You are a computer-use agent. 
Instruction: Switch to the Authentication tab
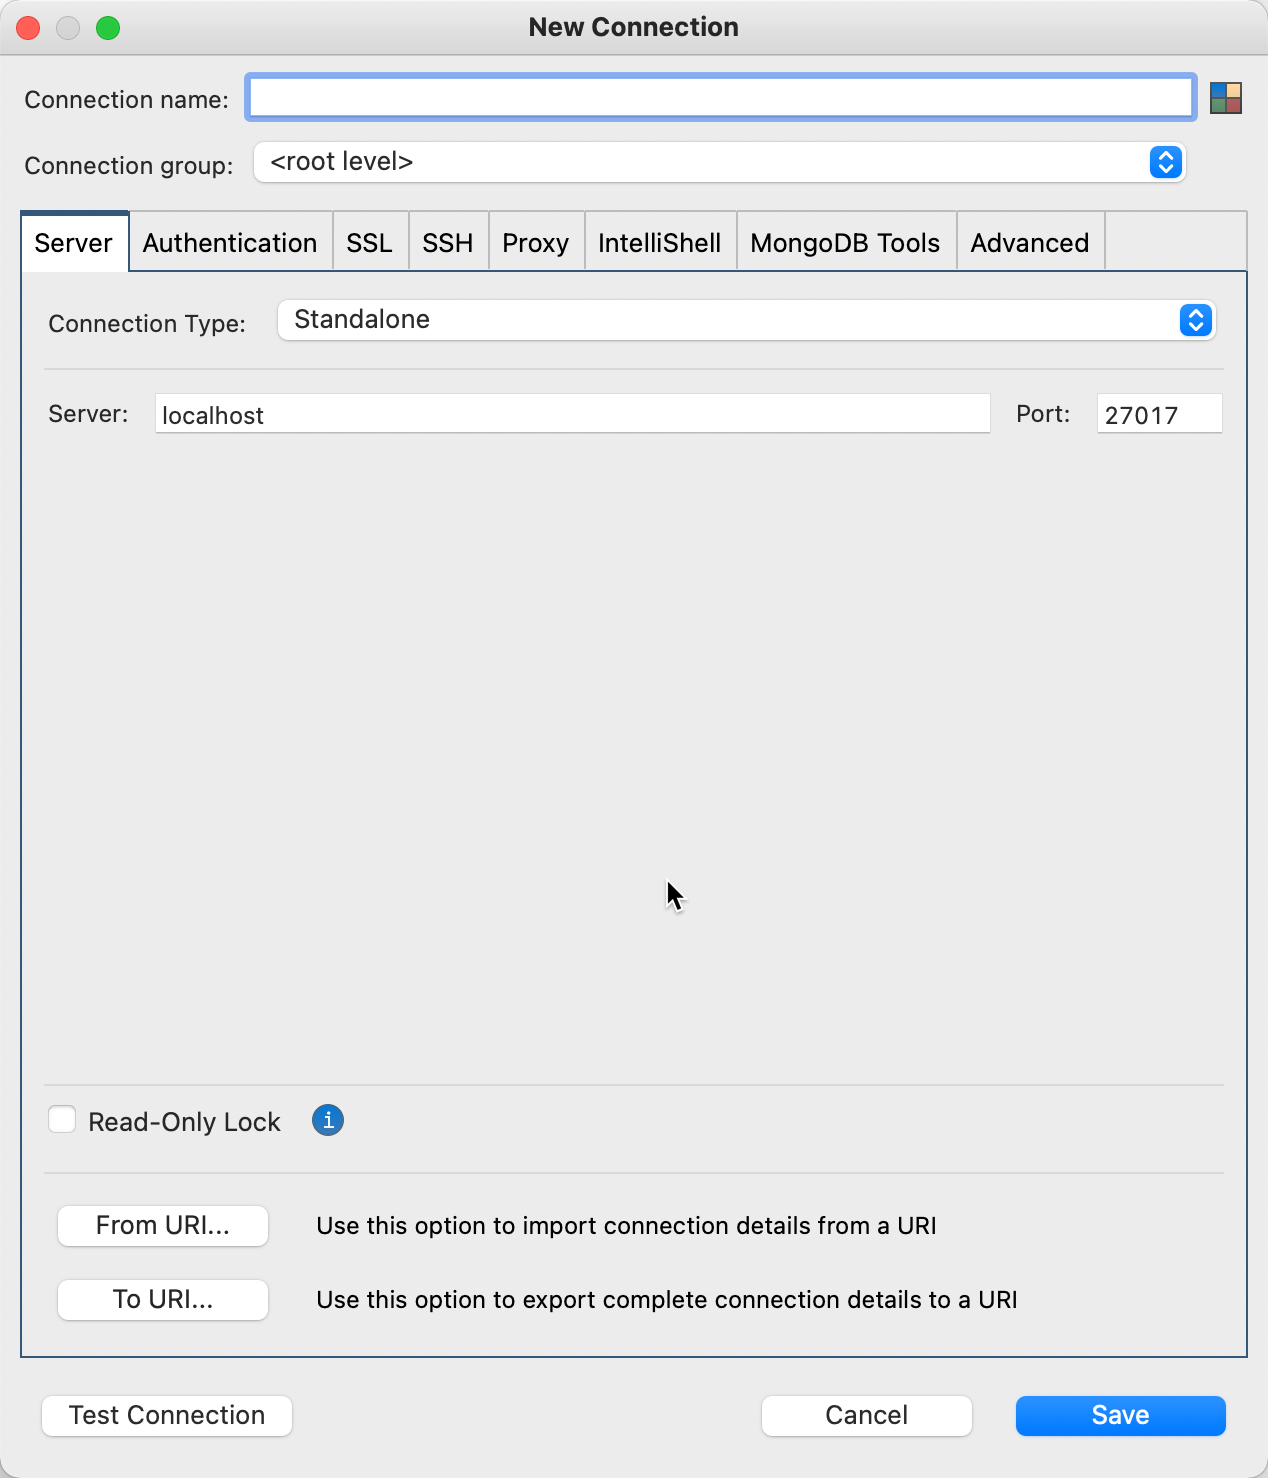tap(230, 242)
